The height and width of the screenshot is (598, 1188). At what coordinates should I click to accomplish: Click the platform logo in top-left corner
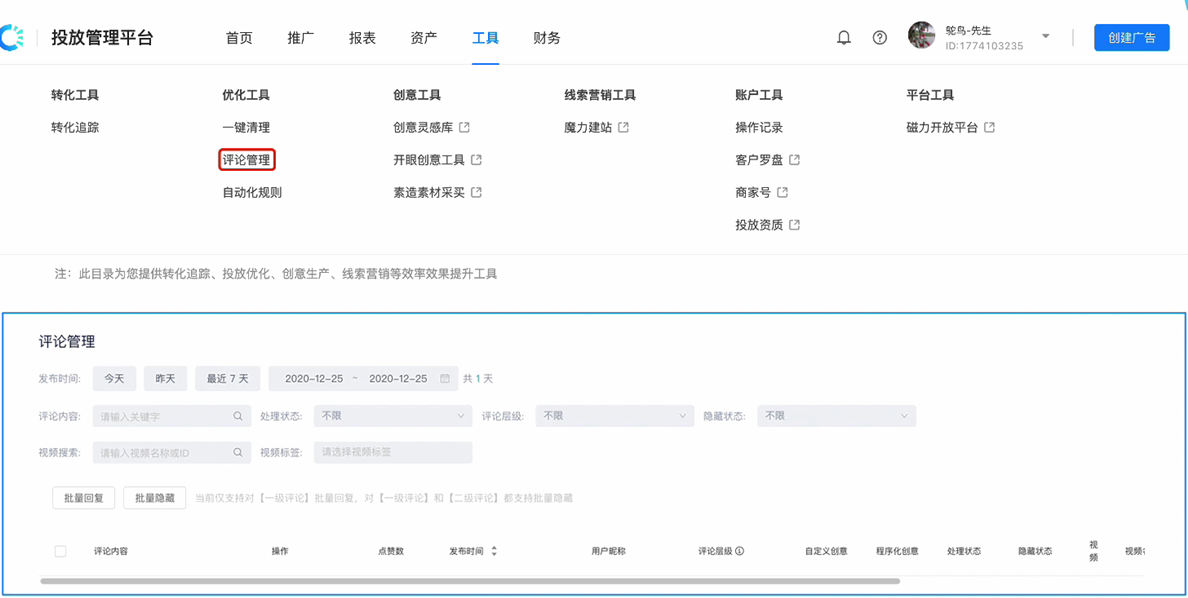click(x=14, y=36)
